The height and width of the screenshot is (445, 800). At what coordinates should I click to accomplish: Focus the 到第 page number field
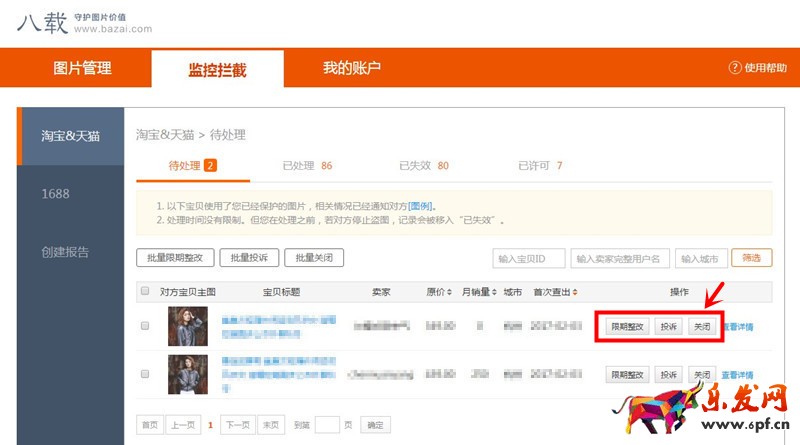click(327, 425)
